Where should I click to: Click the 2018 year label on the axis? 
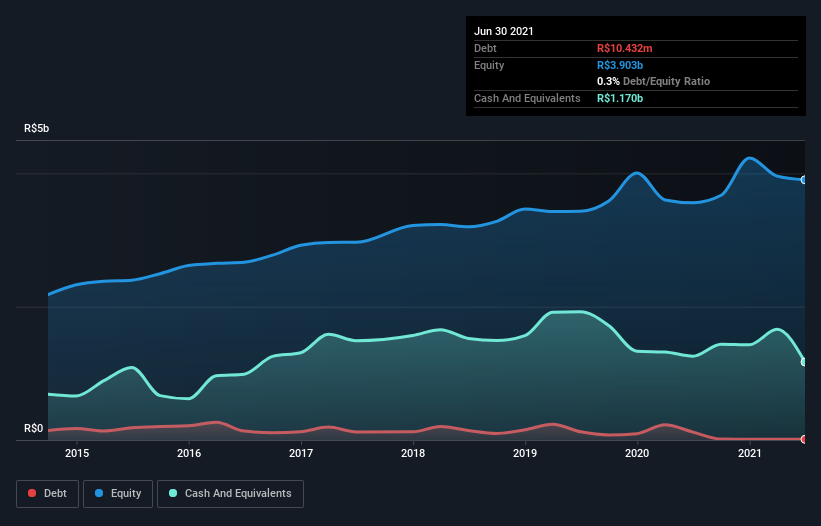click(x=413, y=454)
